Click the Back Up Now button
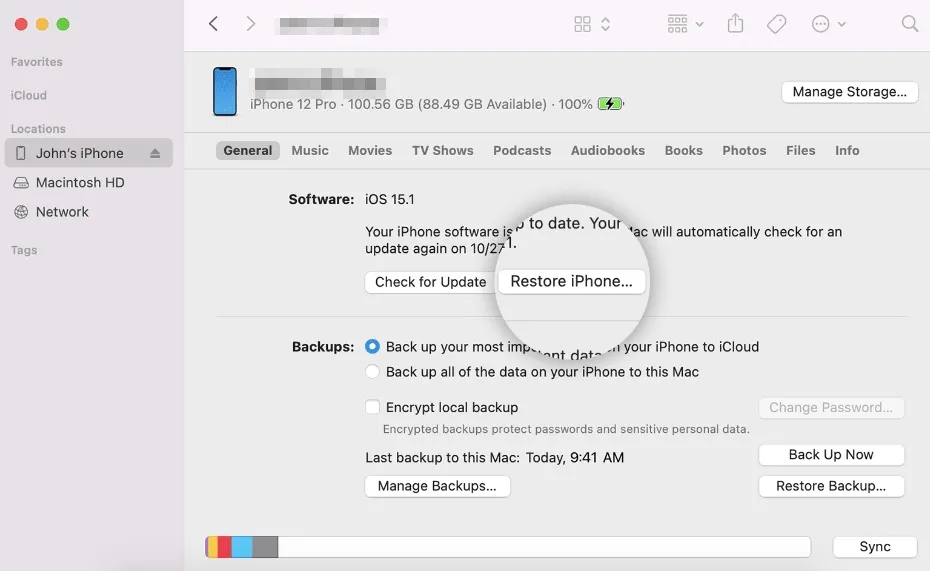 point(831,455)
